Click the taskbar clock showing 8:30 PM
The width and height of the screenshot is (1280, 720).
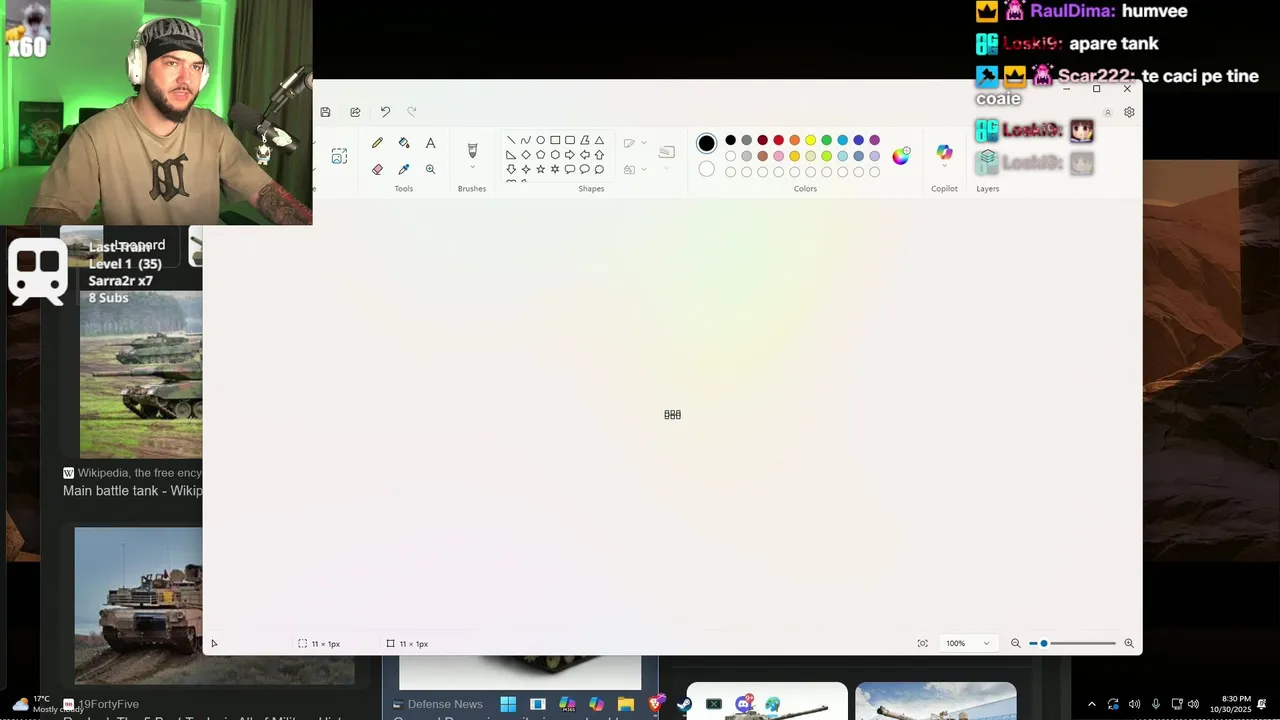click(x=1231, y=704)
